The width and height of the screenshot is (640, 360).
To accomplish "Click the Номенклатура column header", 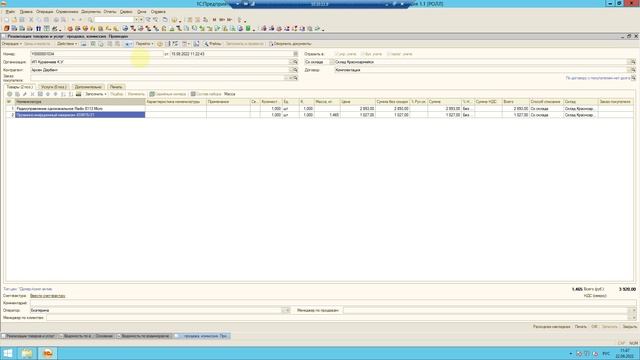I will coord(80,102).
